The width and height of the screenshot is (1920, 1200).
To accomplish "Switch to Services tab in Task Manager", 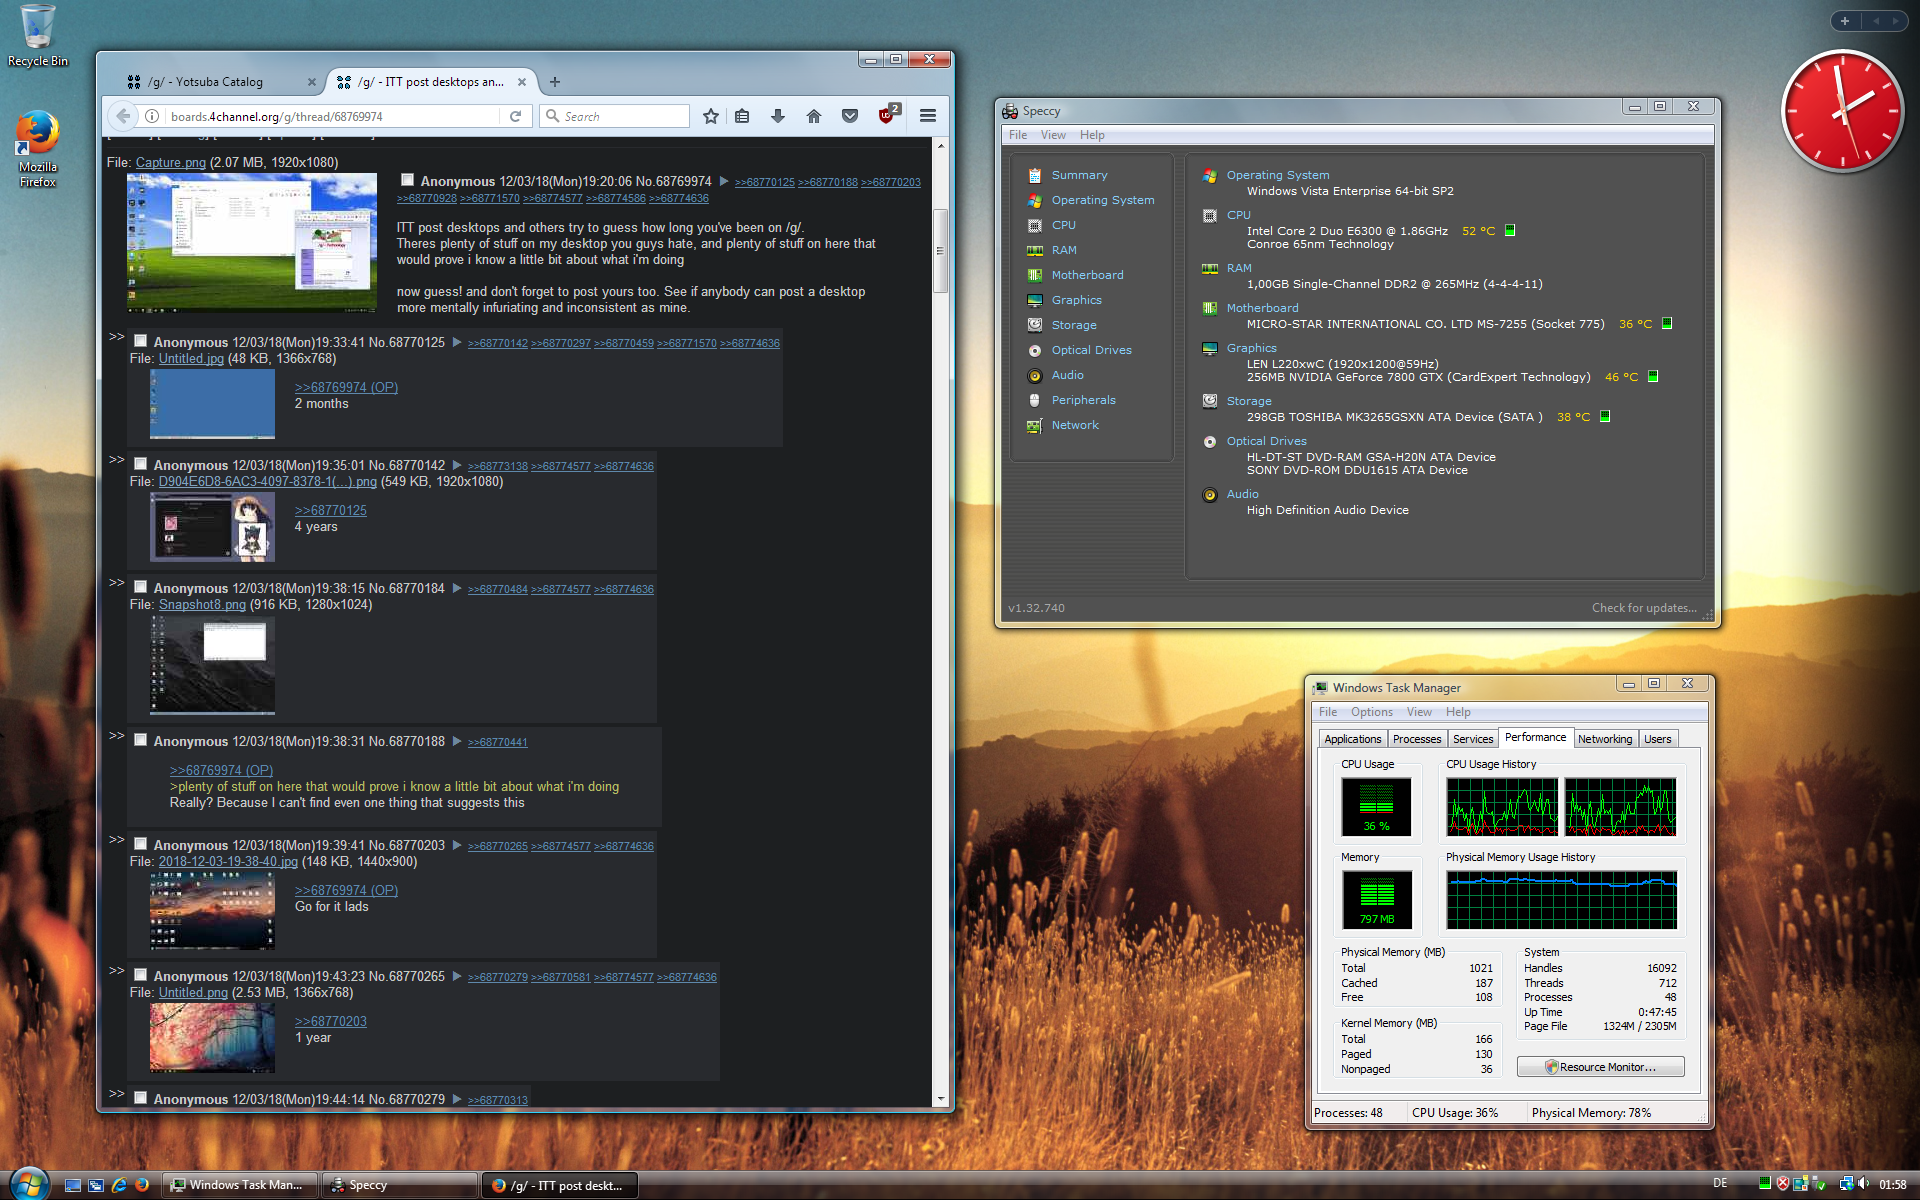I will pyautogui.click(x=1473, y=739).
